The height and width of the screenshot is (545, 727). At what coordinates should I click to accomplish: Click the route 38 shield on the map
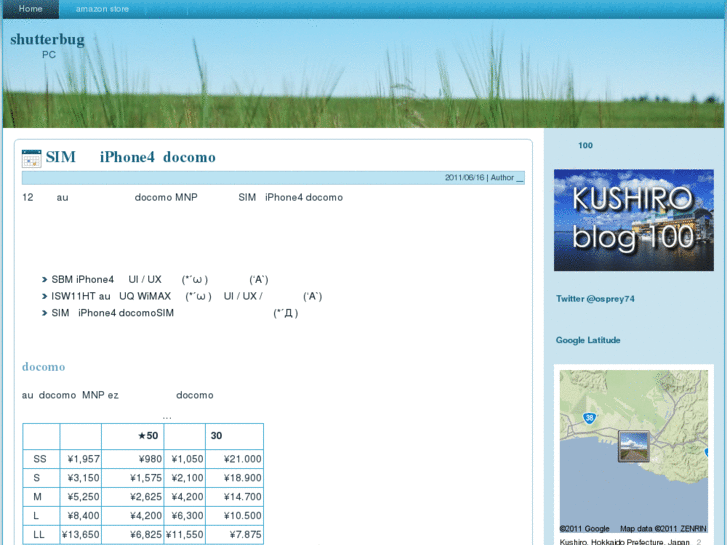tap(591, 418)
